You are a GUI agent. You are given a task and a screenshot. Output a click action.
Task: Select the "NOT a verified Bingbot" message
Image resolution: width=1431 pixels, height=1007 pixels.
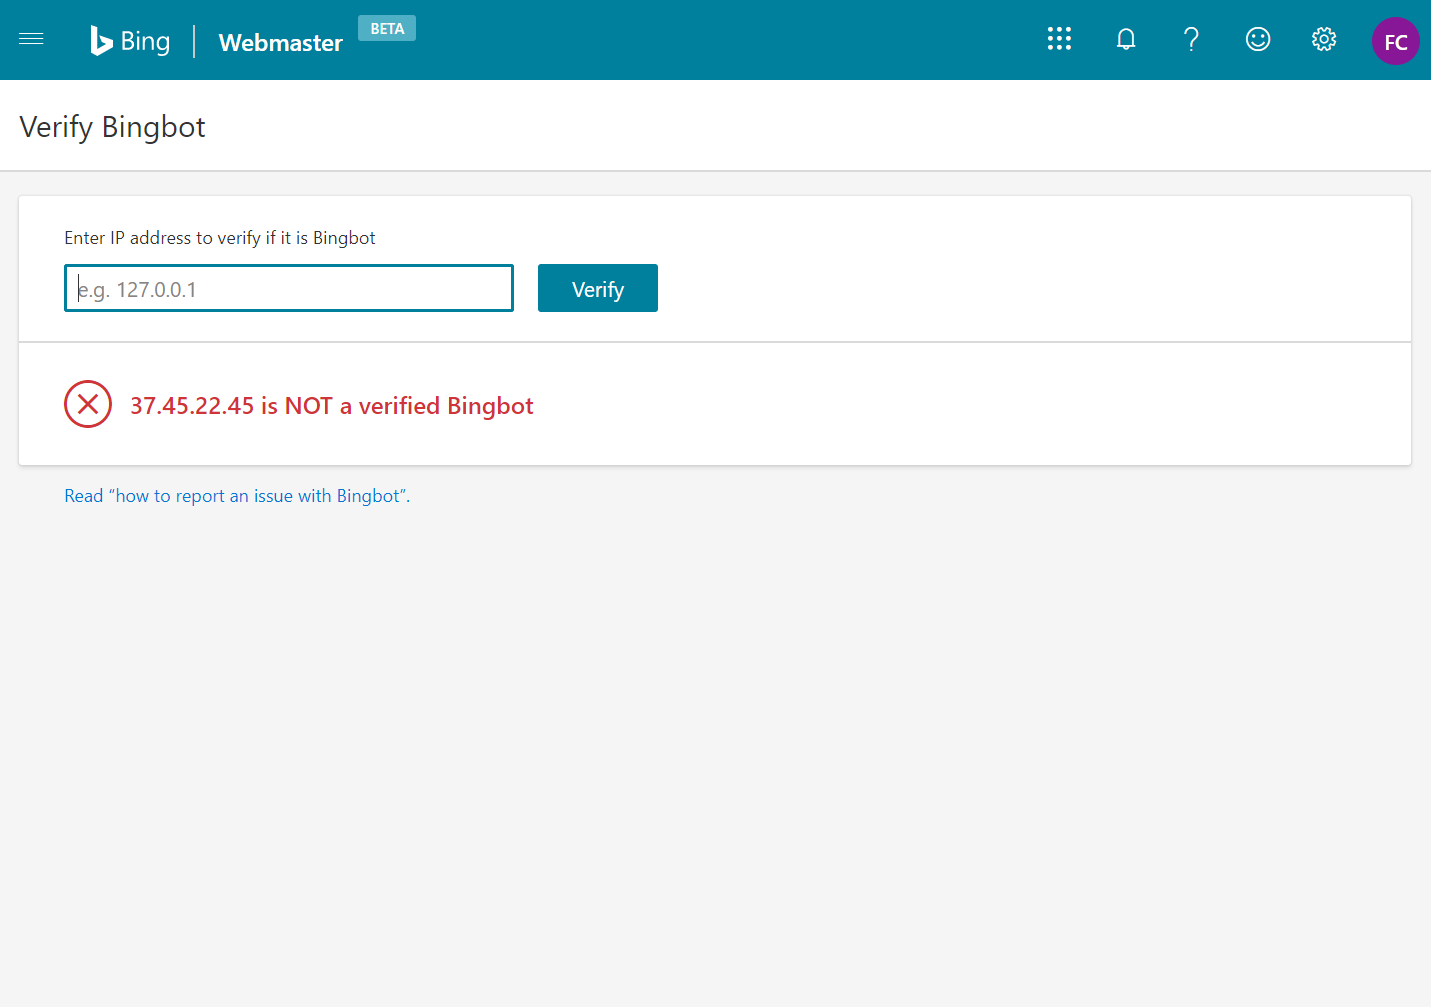coord(332,405)
